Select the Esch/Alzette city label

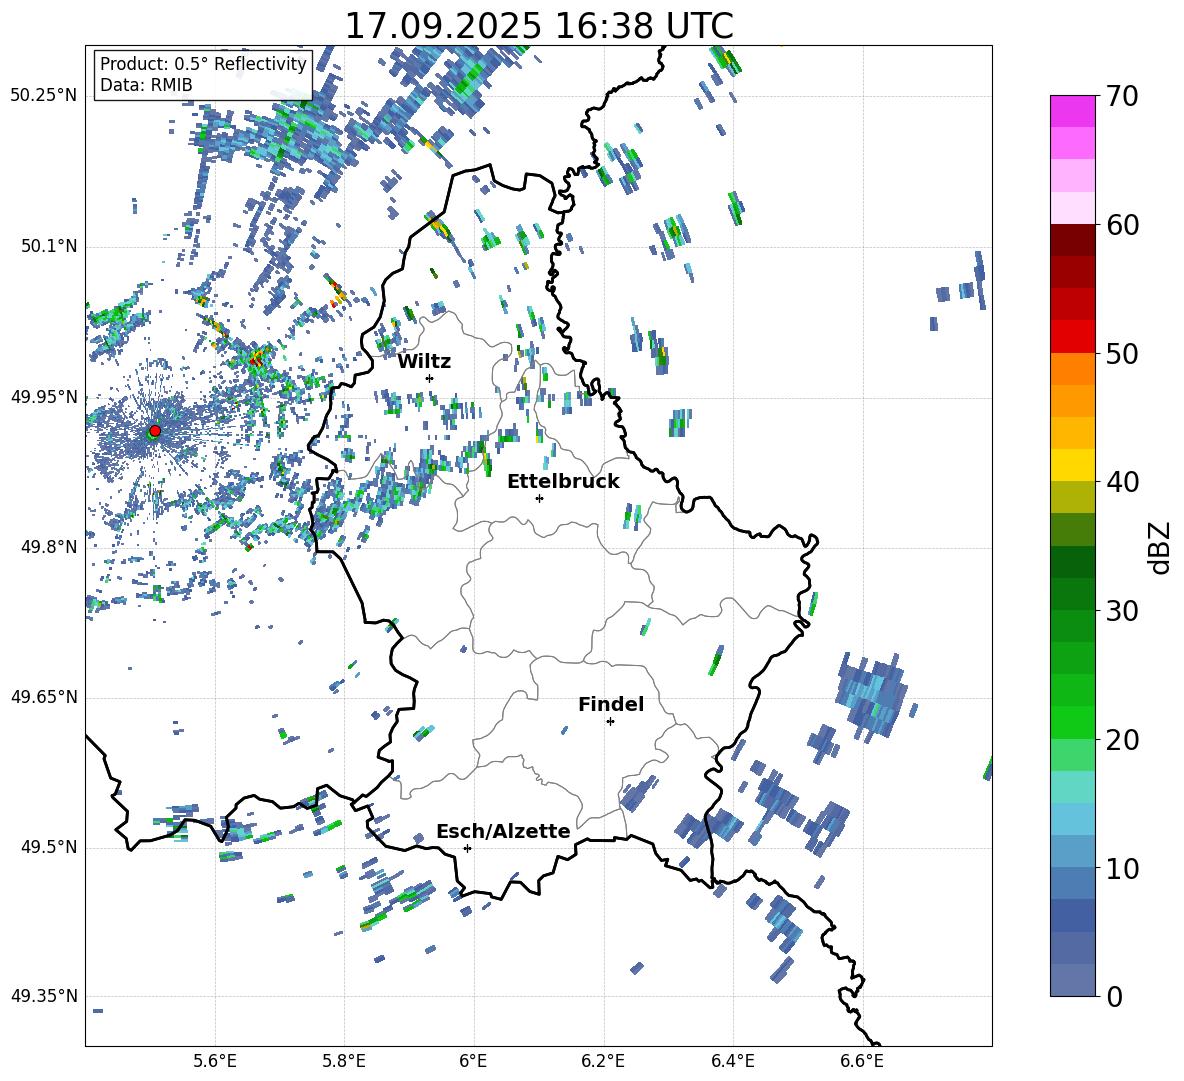(x=503, y=831)
